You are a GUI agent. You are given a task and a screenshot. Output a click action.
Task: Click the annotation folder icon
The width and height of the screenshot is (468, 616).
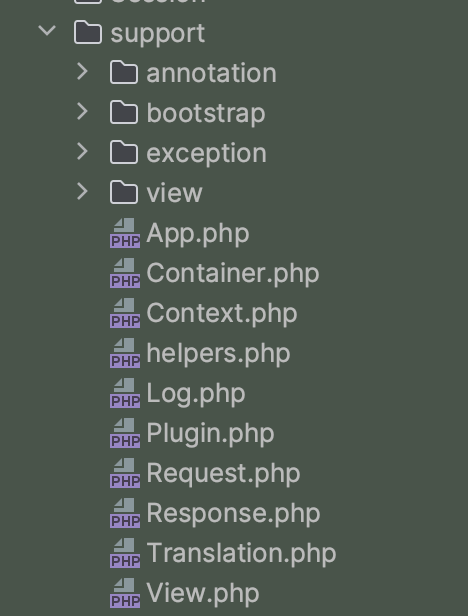(x=124, y=73)
